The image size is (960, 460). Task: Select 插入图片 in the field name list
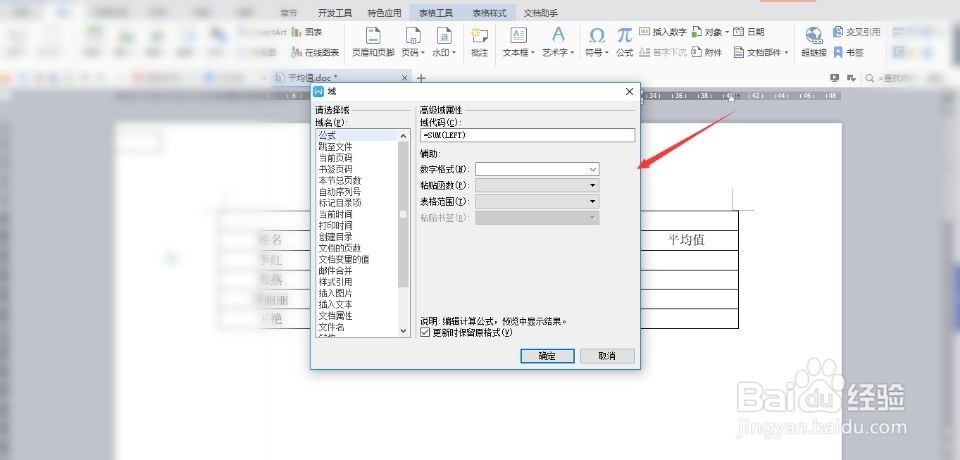[x=336, y=293]
